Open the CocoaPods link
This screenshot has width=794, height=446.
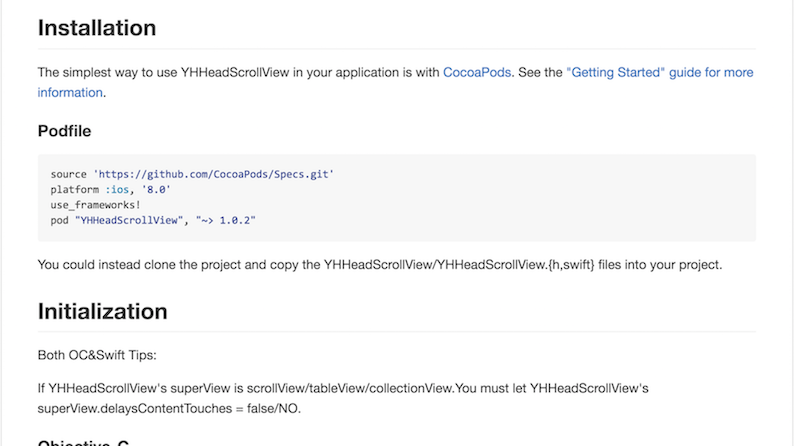point(477,72)
